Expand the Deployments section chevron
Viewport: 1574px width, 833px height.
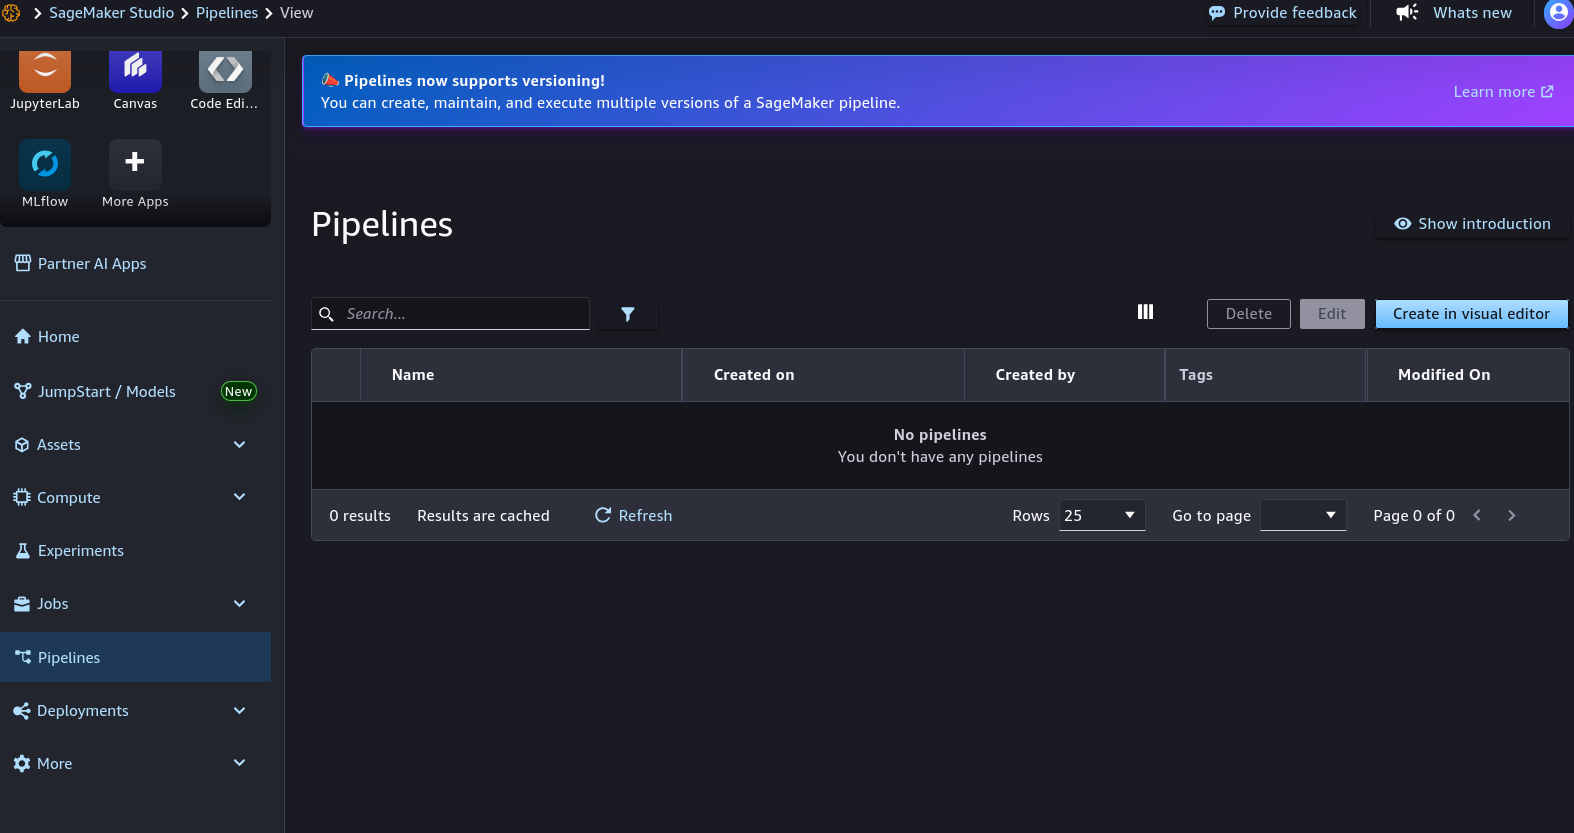[239, 710]
